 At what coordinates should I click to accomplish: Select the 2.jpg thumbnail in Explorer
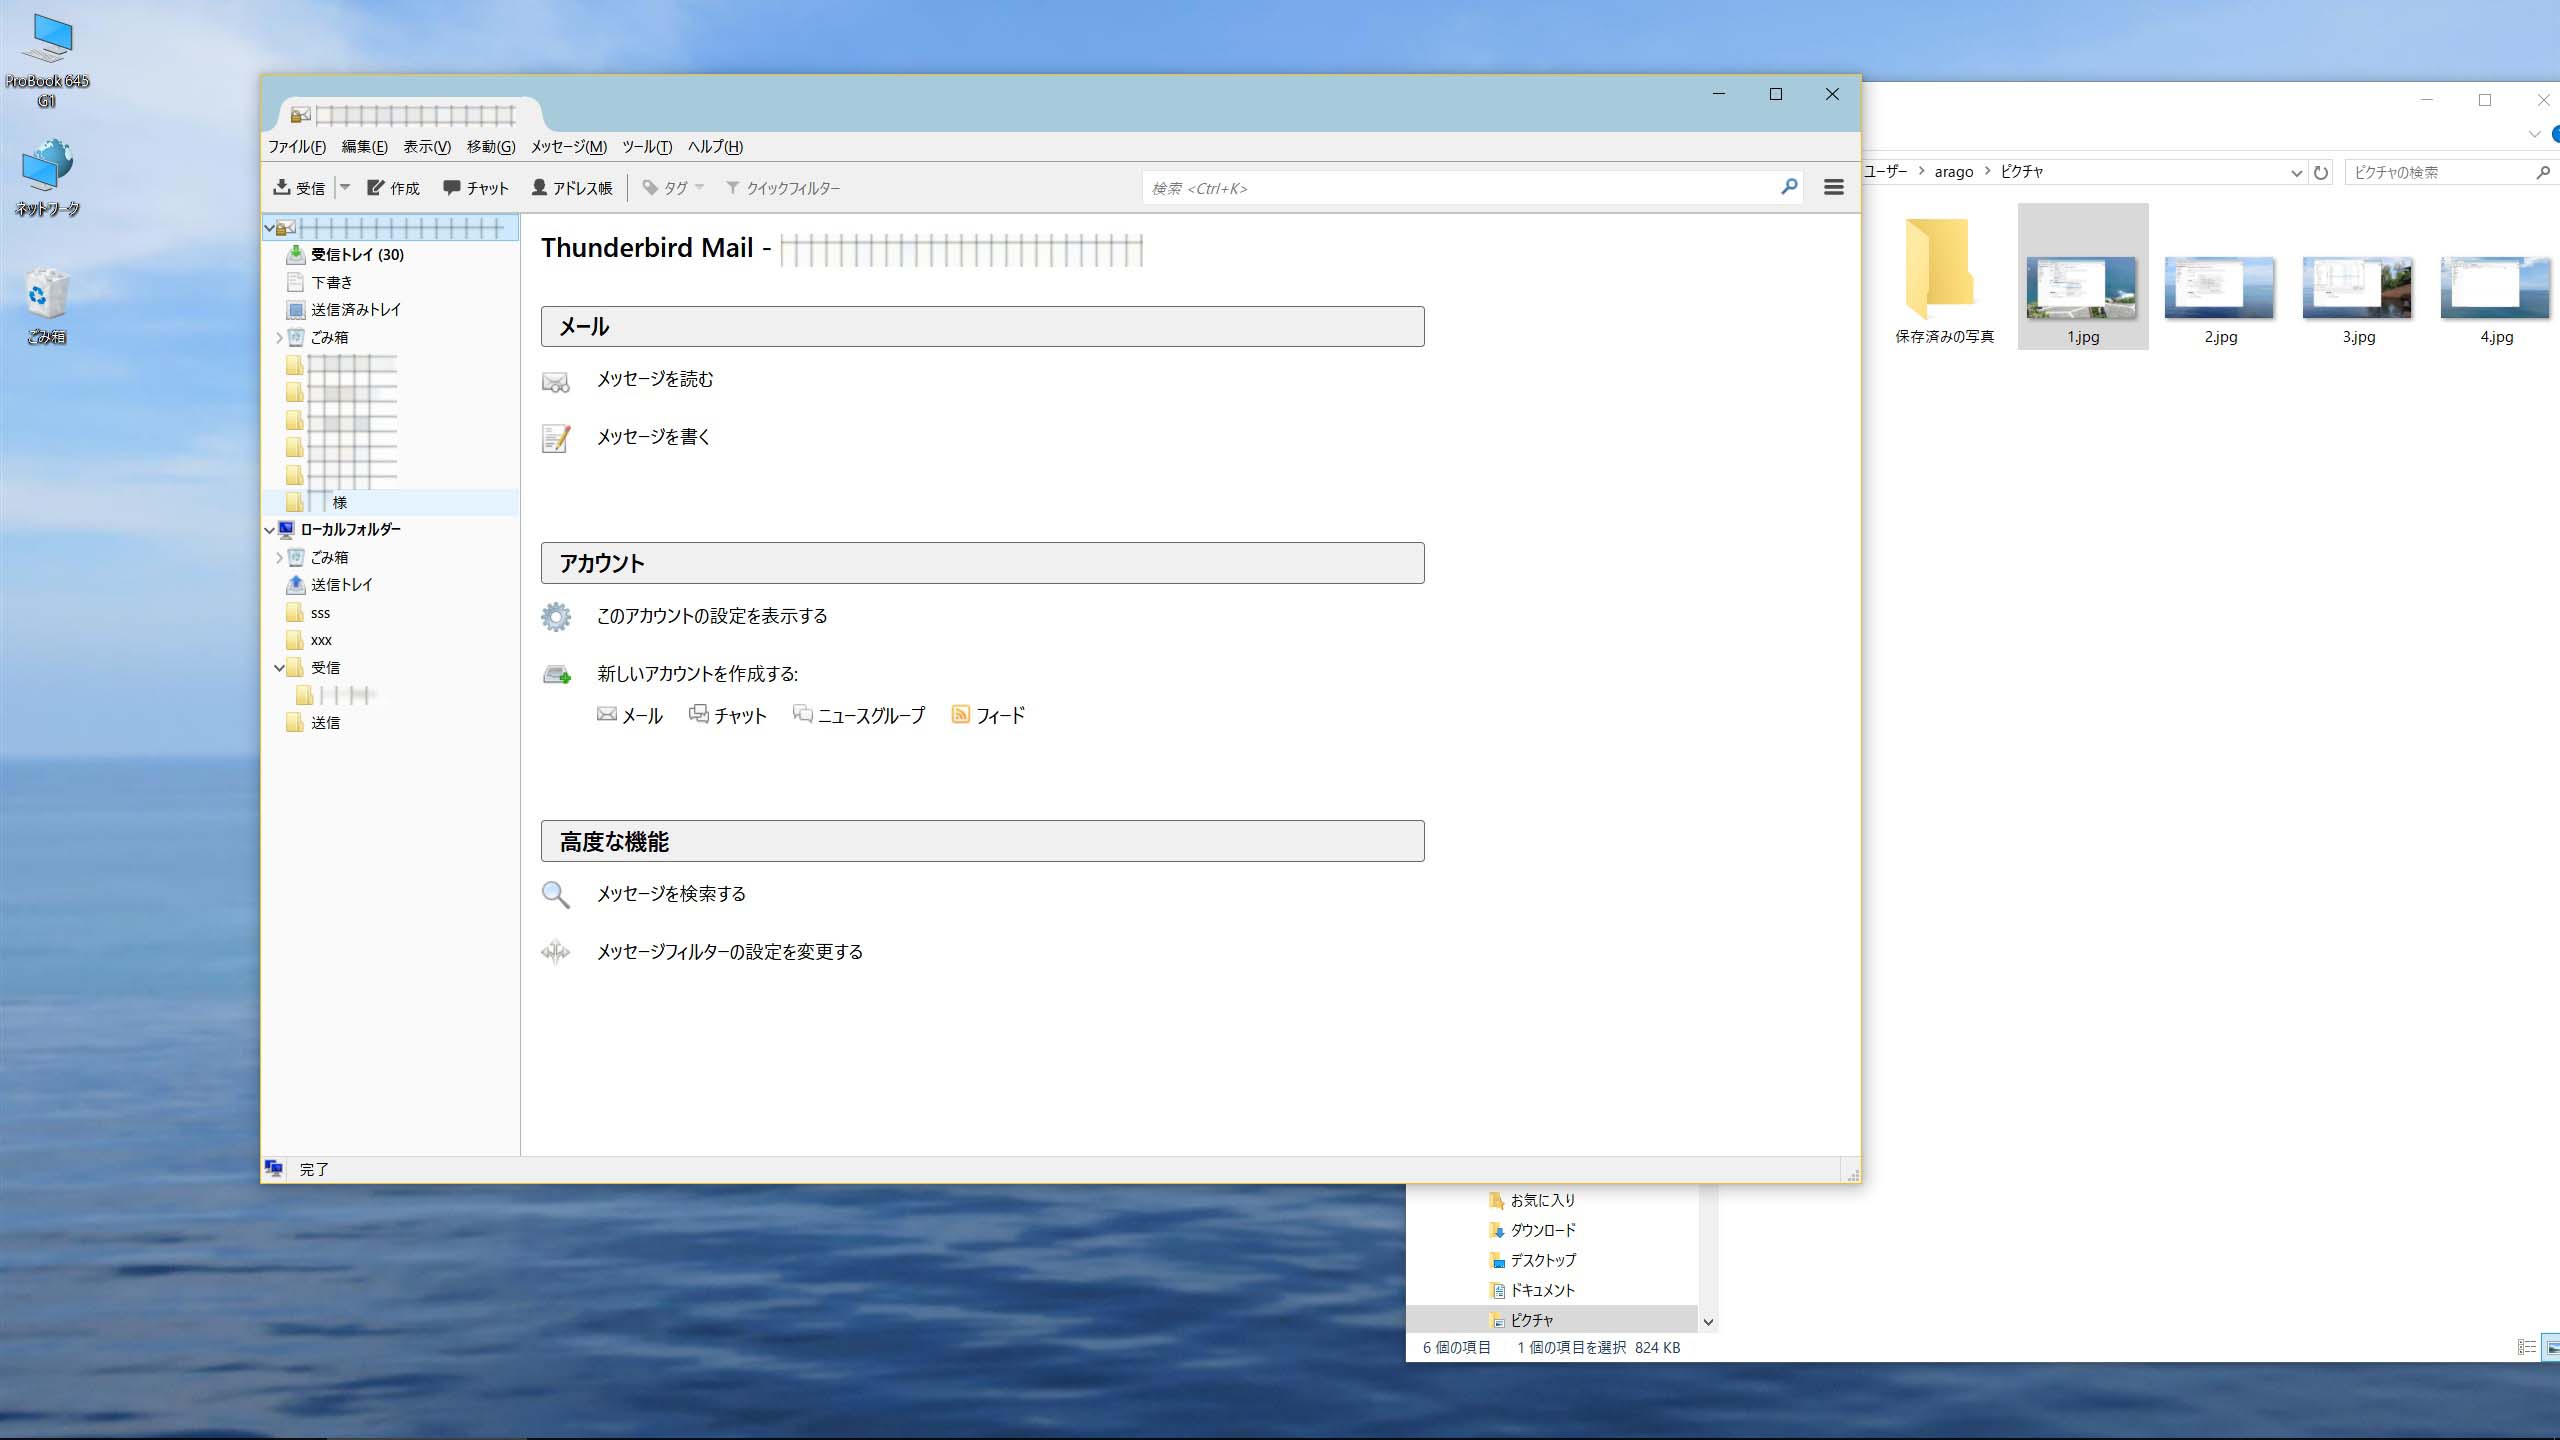(x=2219, y=290)
